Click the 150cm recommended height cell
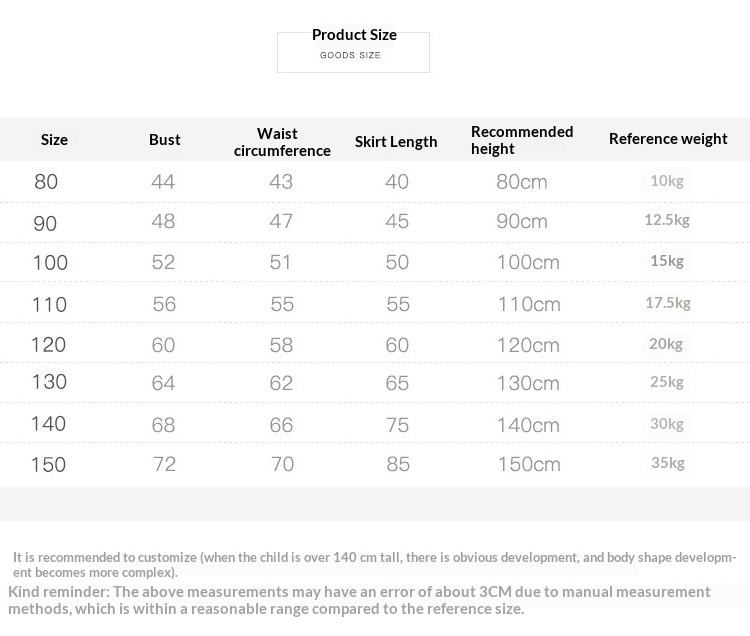Screen dimensions: 750x636 coord(528,465)
